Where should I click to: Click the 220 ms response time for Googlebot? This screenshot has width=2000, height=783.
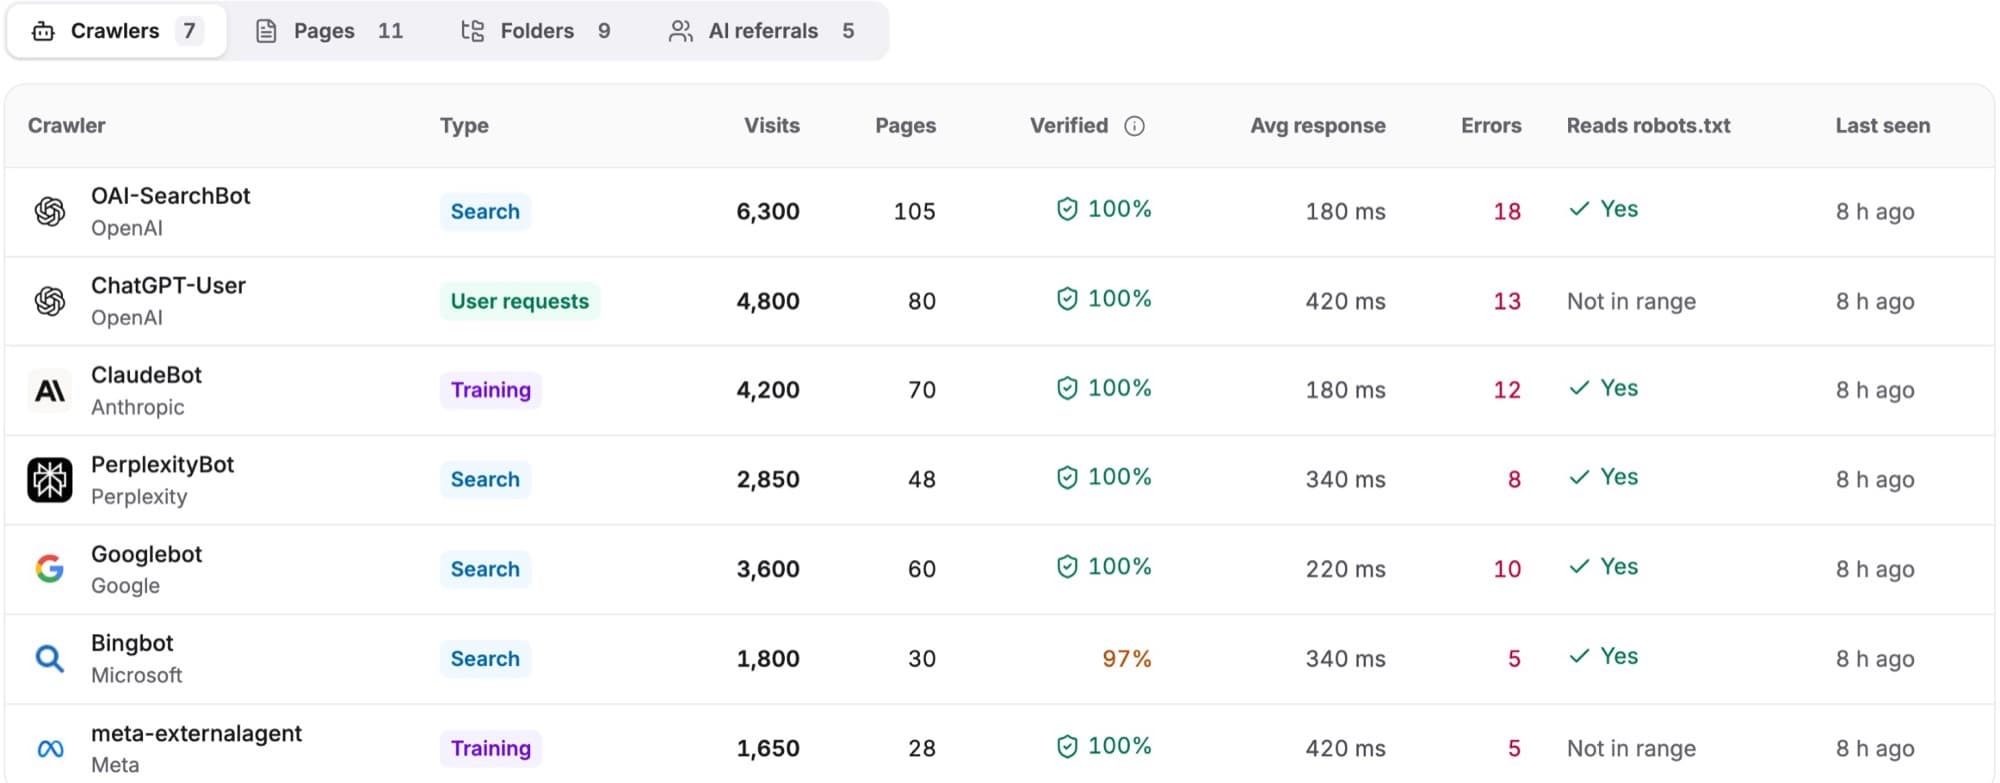point(1345,569)
